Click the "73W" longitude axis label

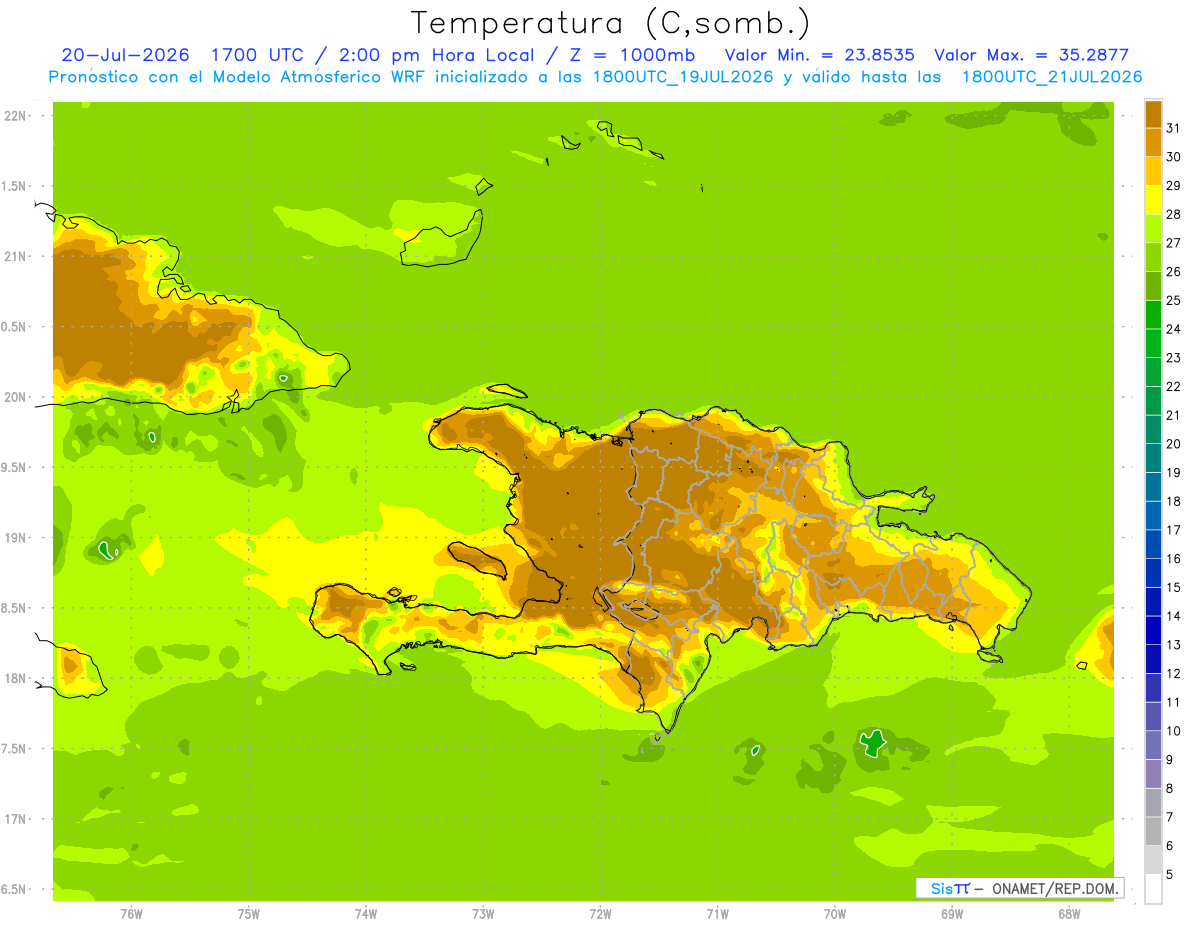coord(483,914)
